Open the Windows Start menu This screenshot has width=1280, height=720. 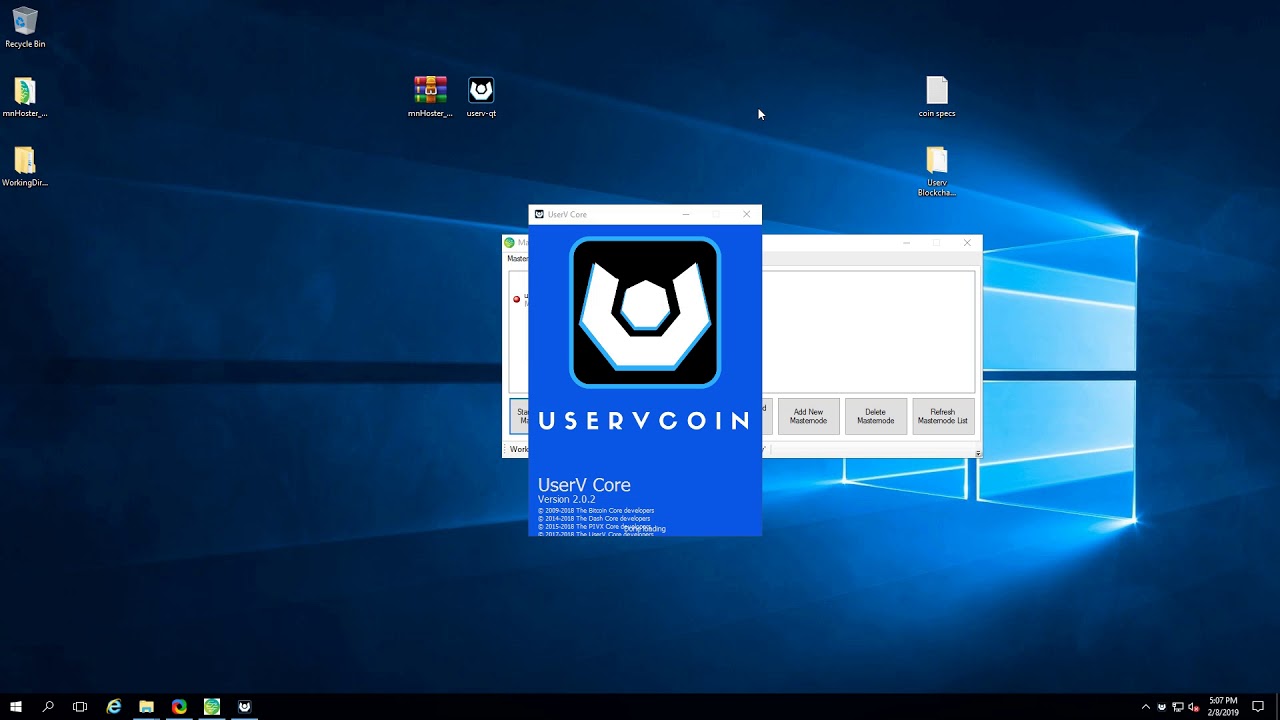(x=16, y=706)
